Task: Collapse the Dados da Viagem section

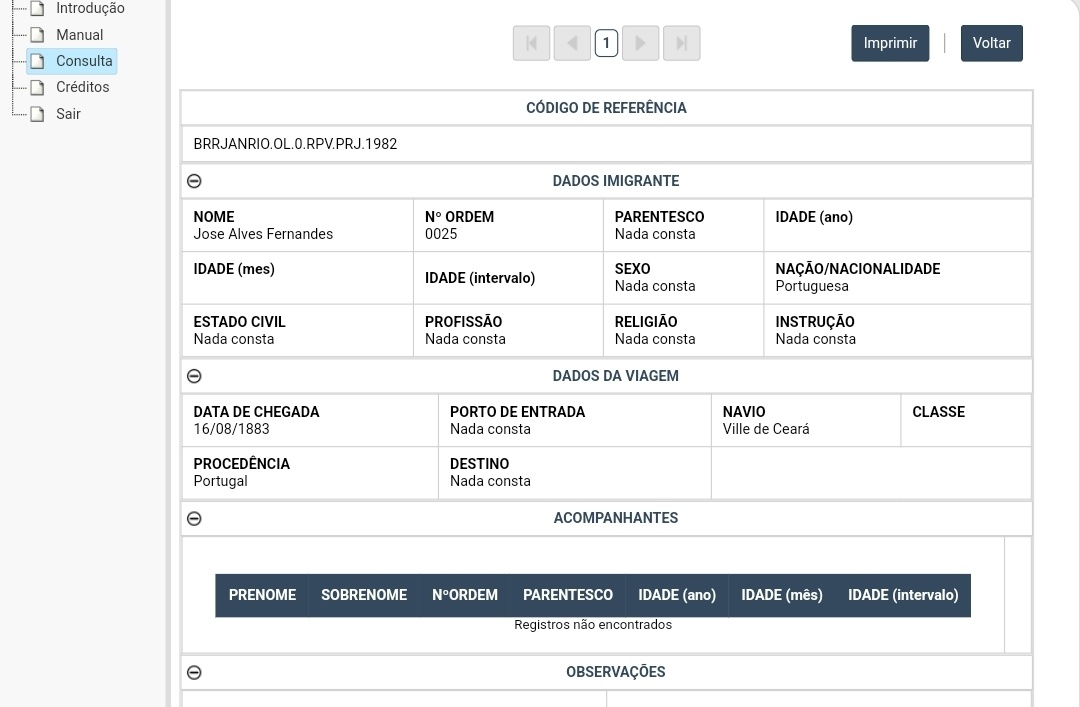Action: (194, 376)
